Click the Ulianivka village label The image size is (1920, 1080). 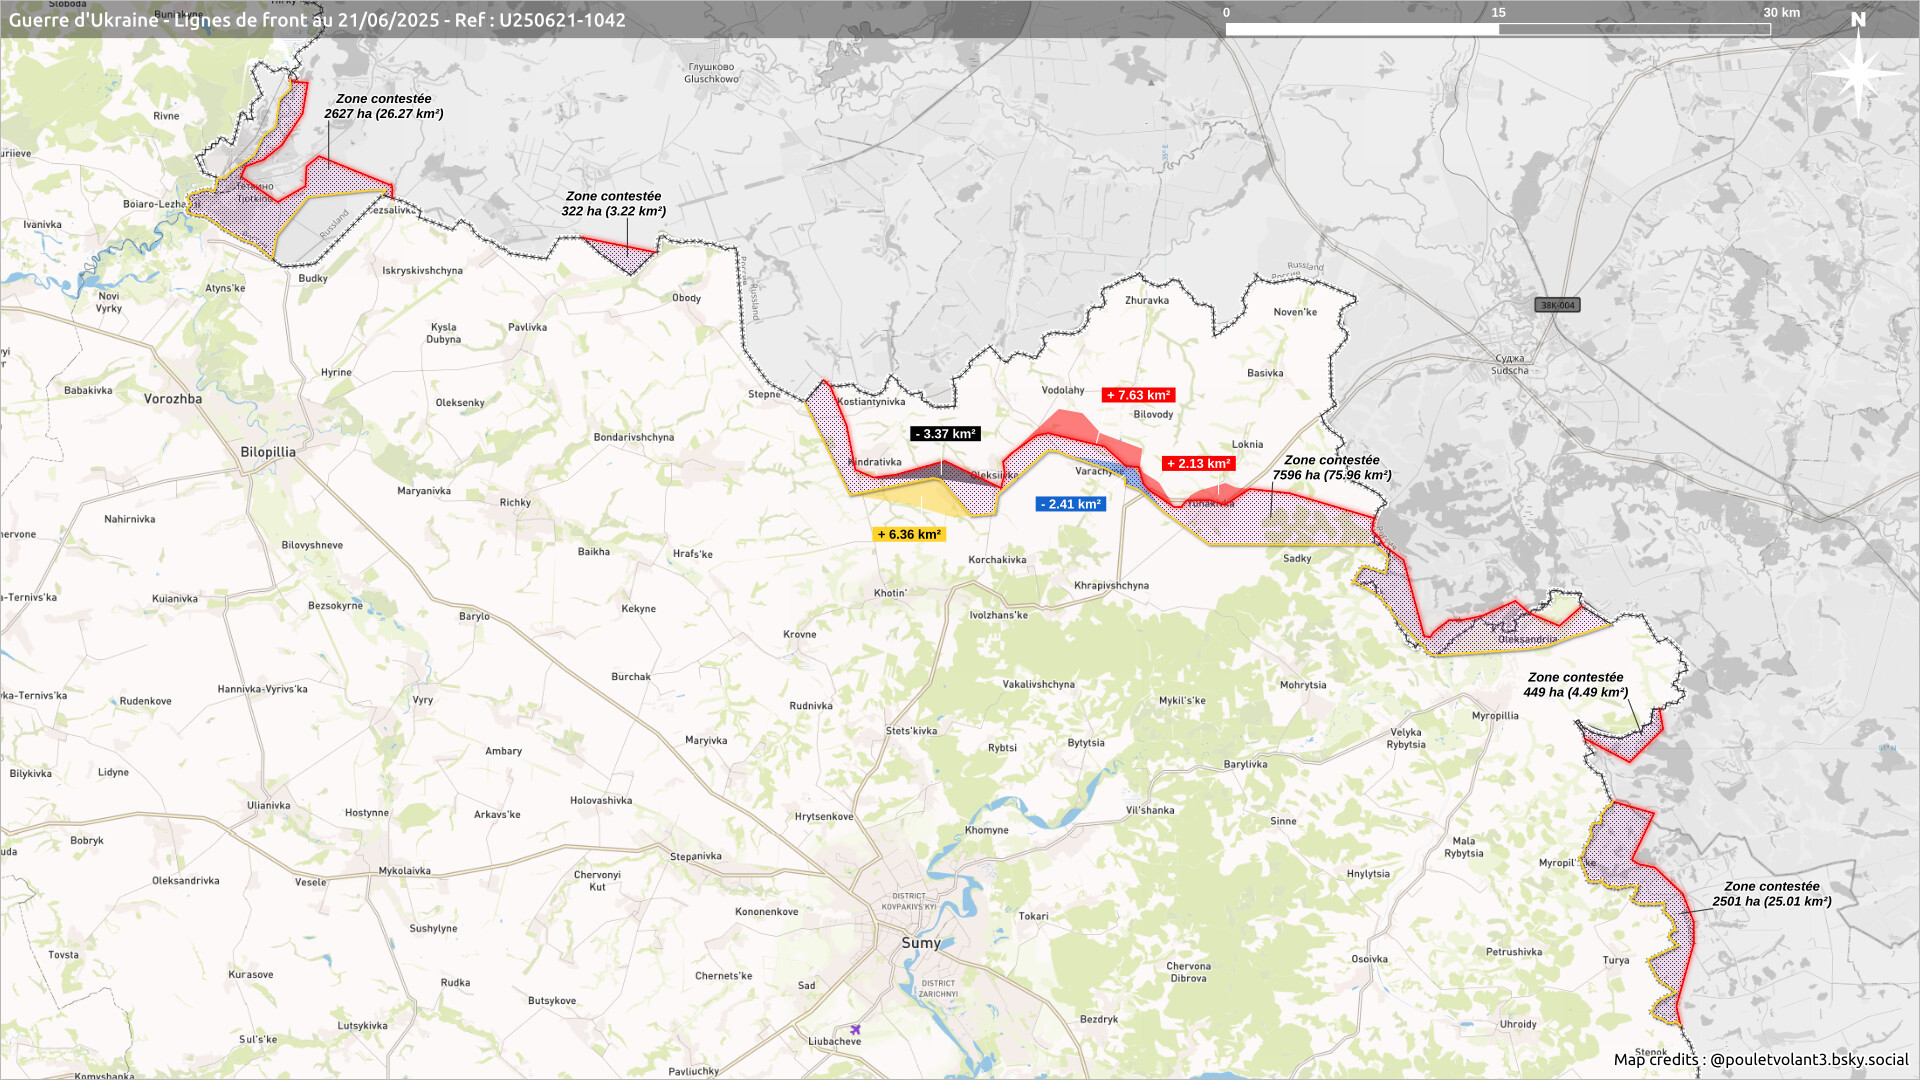pyautogui.click(x=269, y=806)
